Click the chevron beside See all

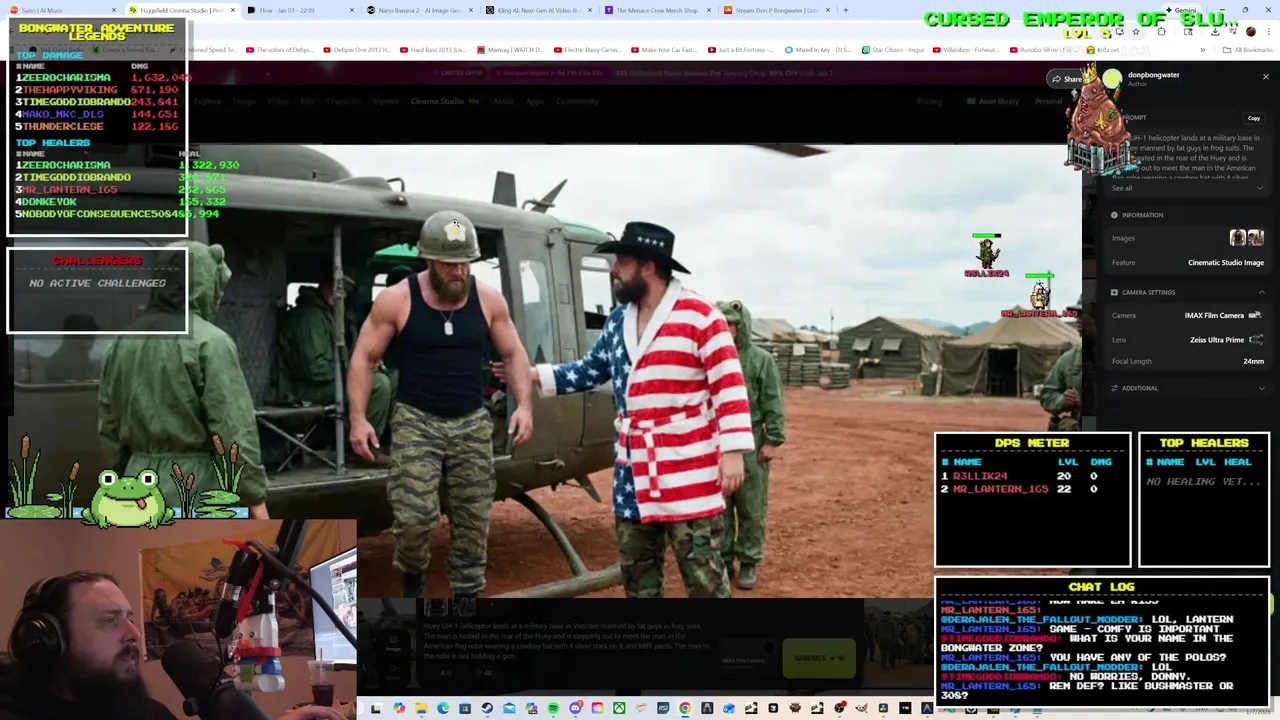[1260, 188]
